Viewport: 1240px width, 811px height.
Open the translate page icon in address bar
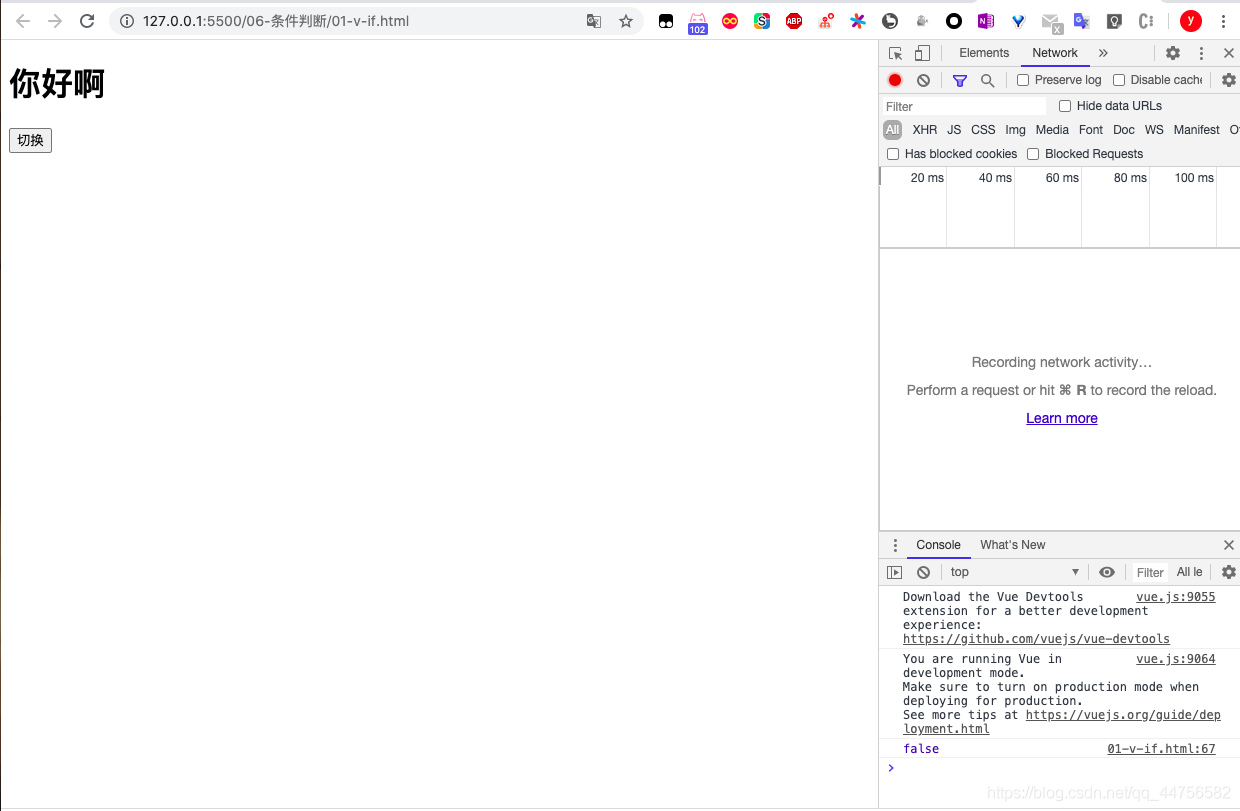click(594, 21)
